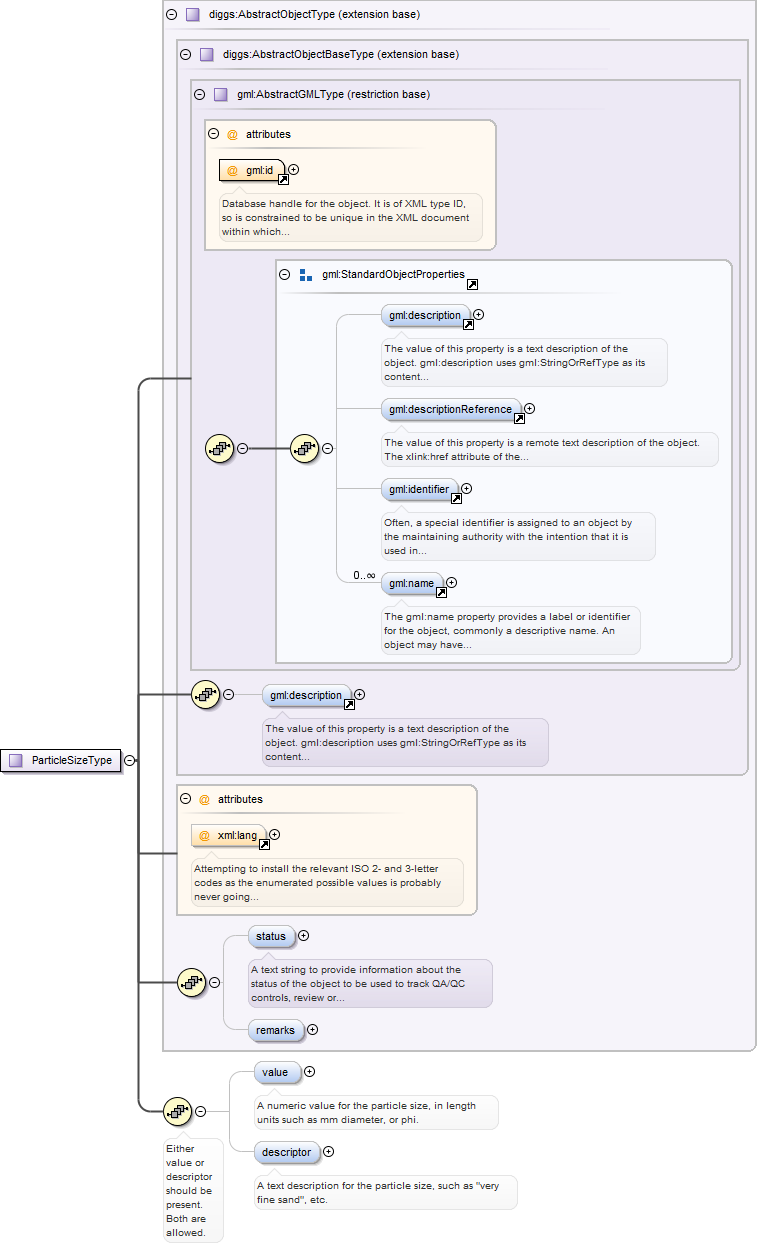The height and width of the screenshot is (1246, 758).
Task: Click the link arrow on gml:identifier element
Action: [x=456, y=498]
